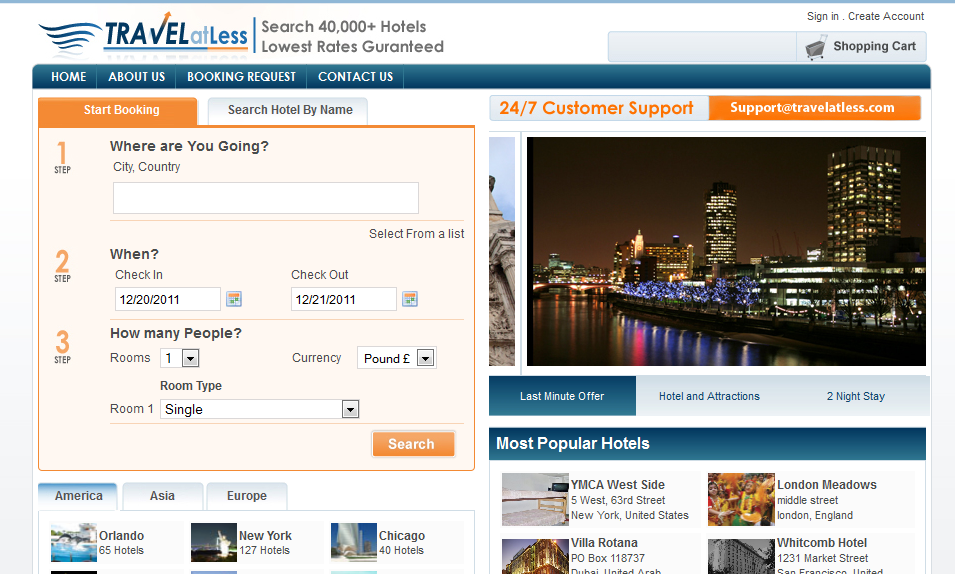Viewport: 955px width, 574px height.
Task: Open the BOOKING REQUEST menu item
Action: (x=241, y=77)
